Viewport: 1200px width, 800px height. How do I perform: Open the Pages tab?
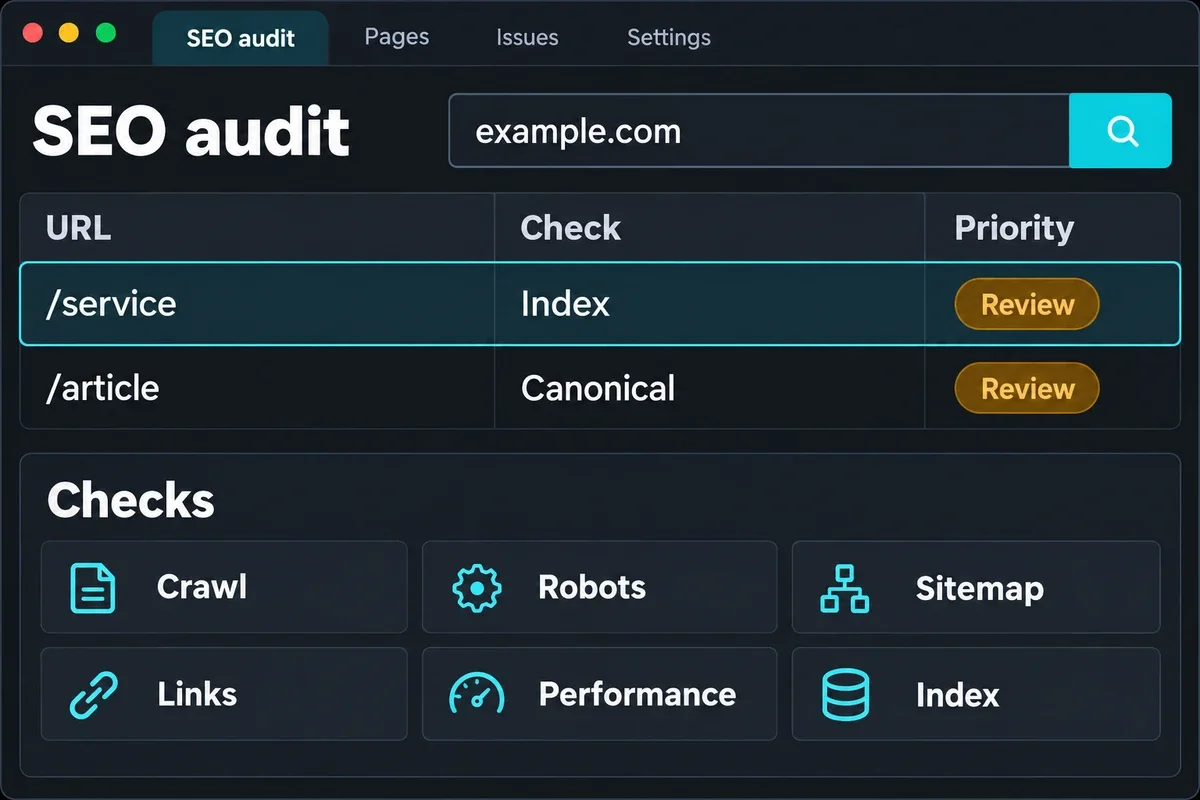[397, 37]
